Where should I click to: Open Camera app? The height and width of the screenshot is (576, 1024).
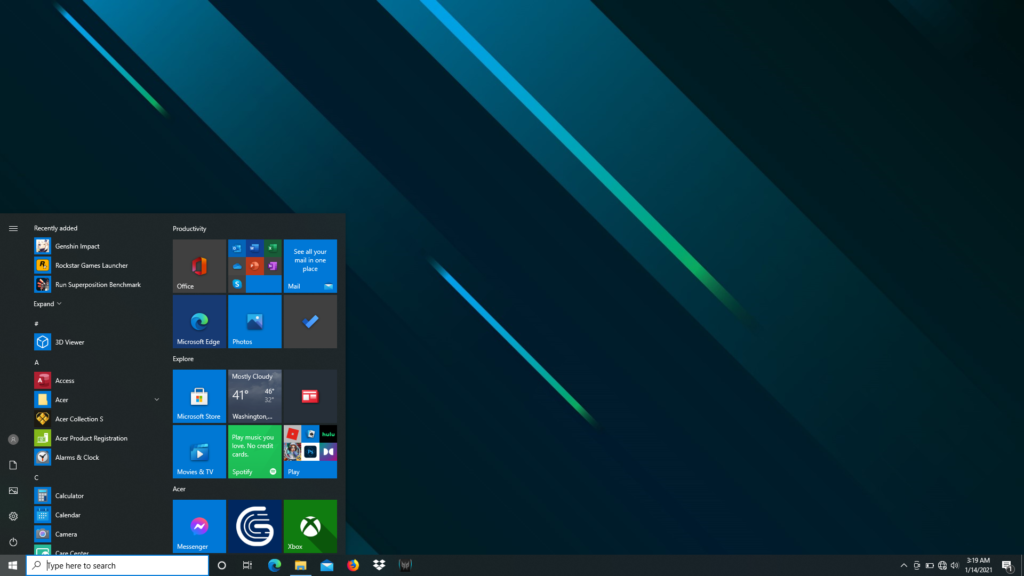97,534
